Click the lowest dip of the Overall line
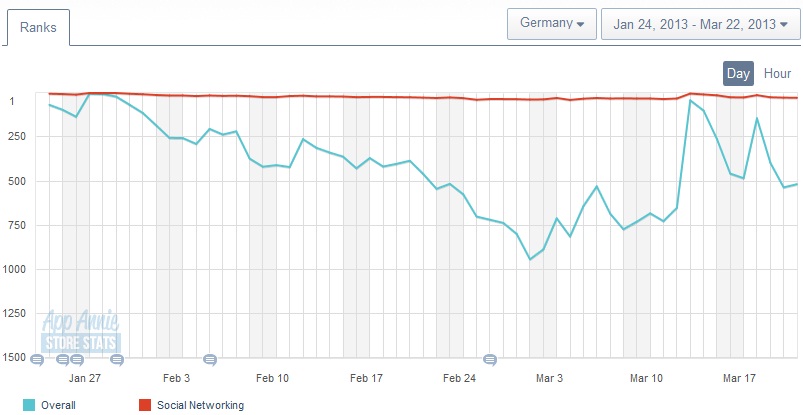Image resolution: width=803 pixels, height=415 pixels. coord(530,259)
